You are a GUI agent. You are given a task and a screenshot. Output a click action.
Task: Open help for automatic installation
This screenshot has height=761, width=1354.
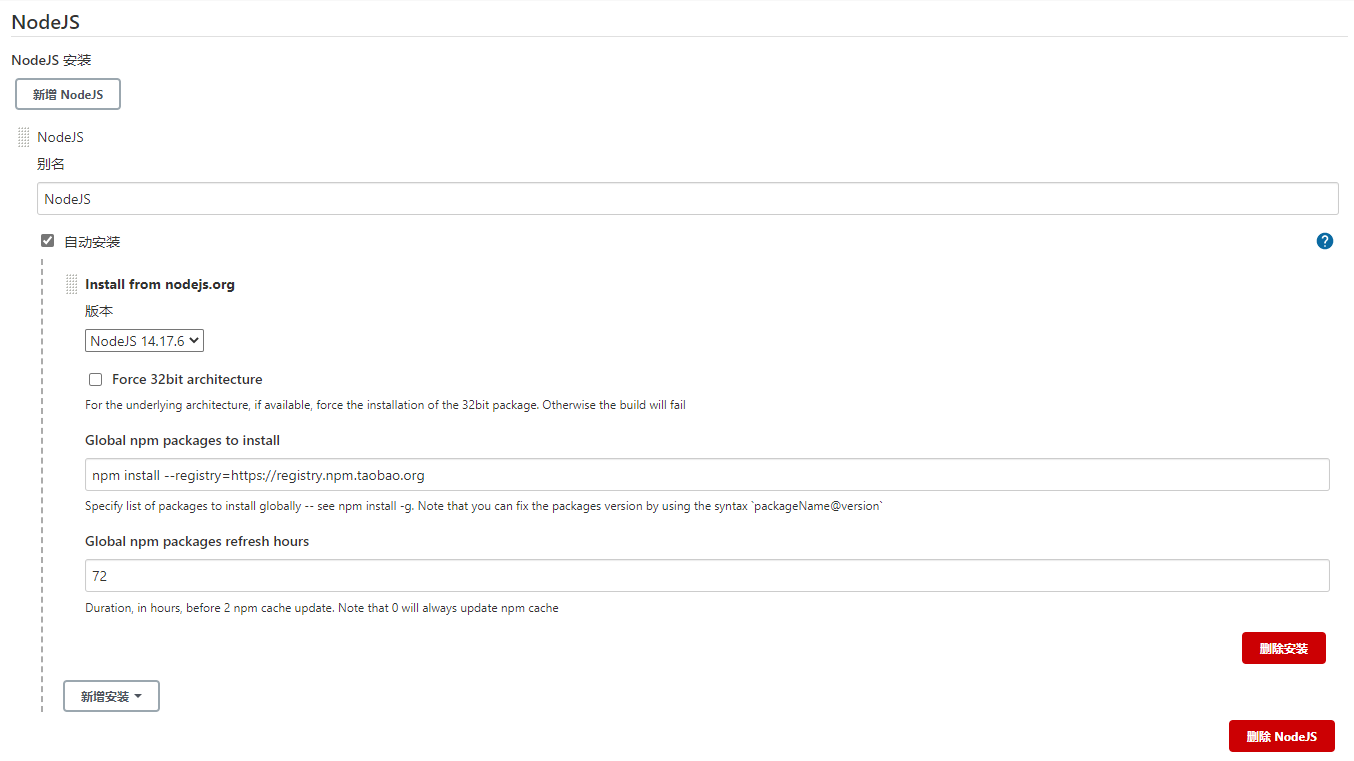[x=1325, y=241]
